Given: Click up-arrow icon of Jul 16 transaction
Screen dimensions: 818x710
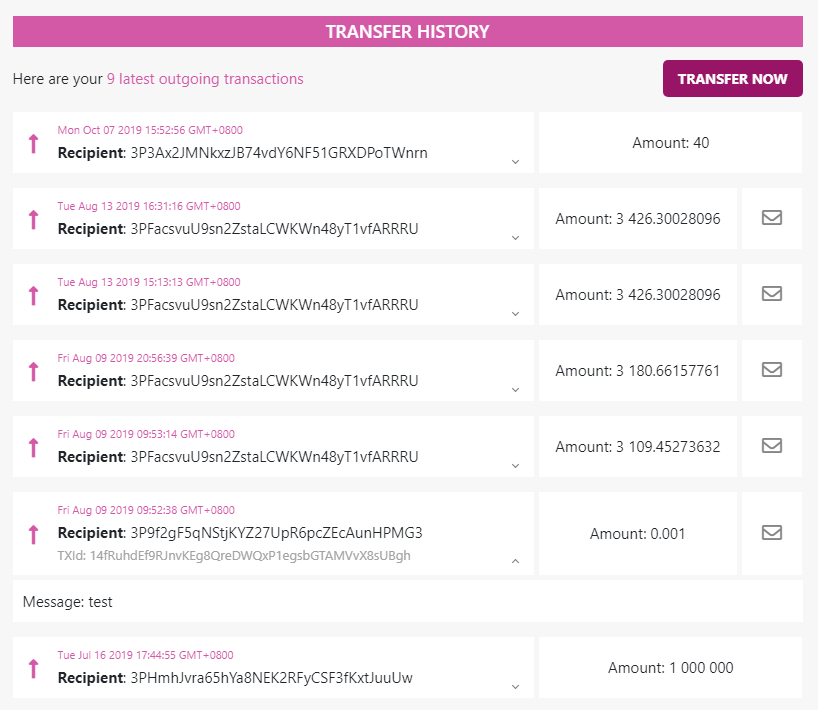Looking at the screenshot, I should (33, 668).
